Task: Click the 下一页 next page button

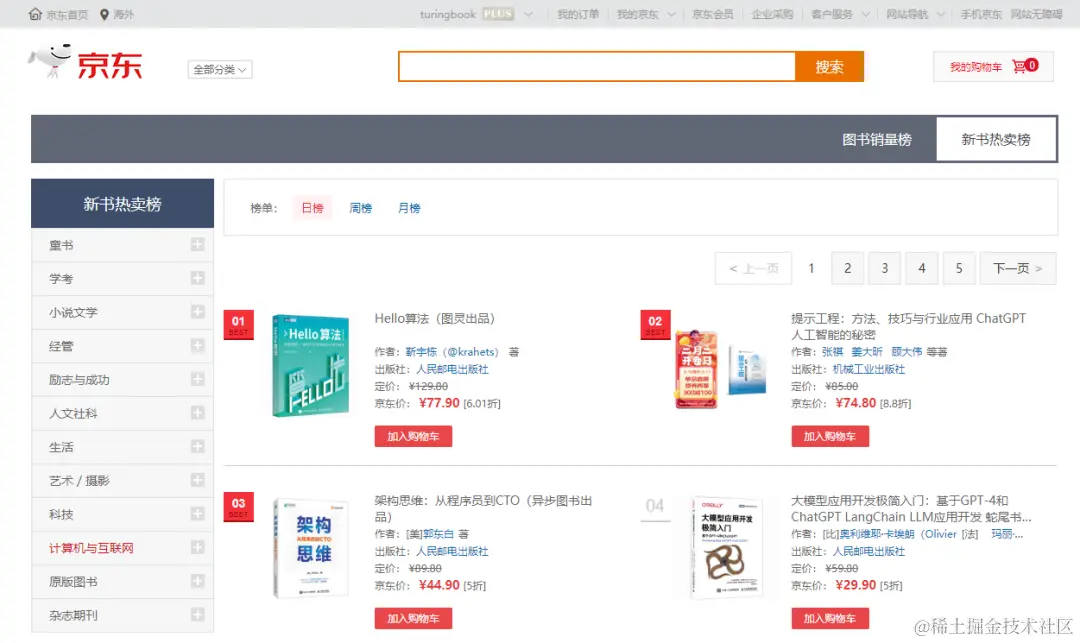Action: tap(1017, 268)
